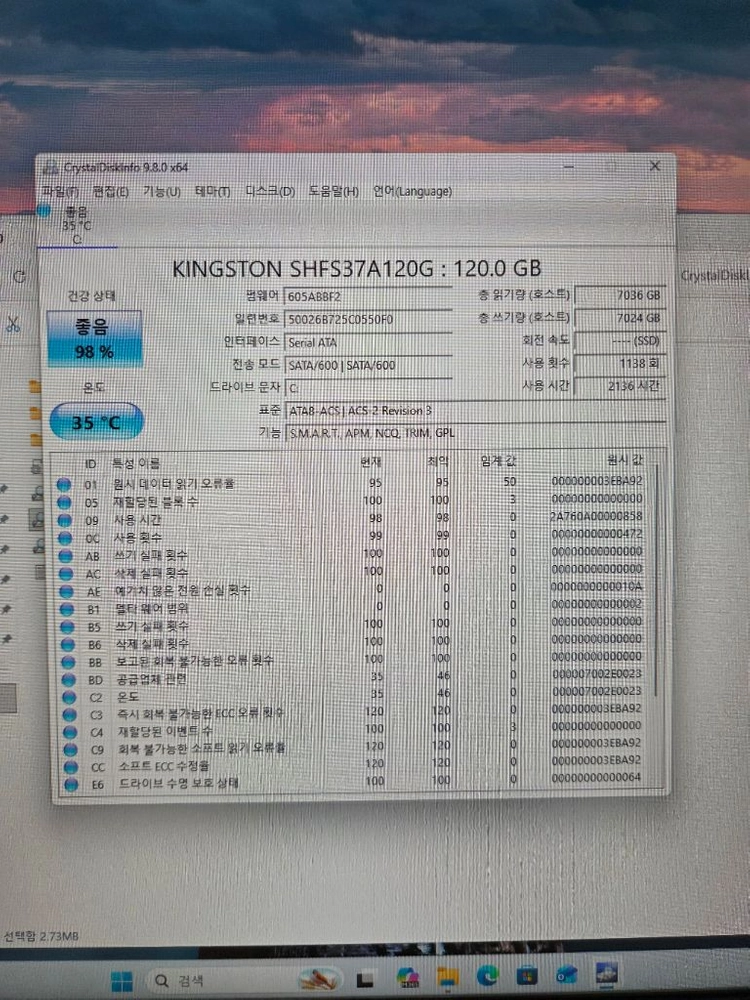Click the refresh icon in background window
The width and height of the screenshot is (750, 1000).
click(20, 277)
